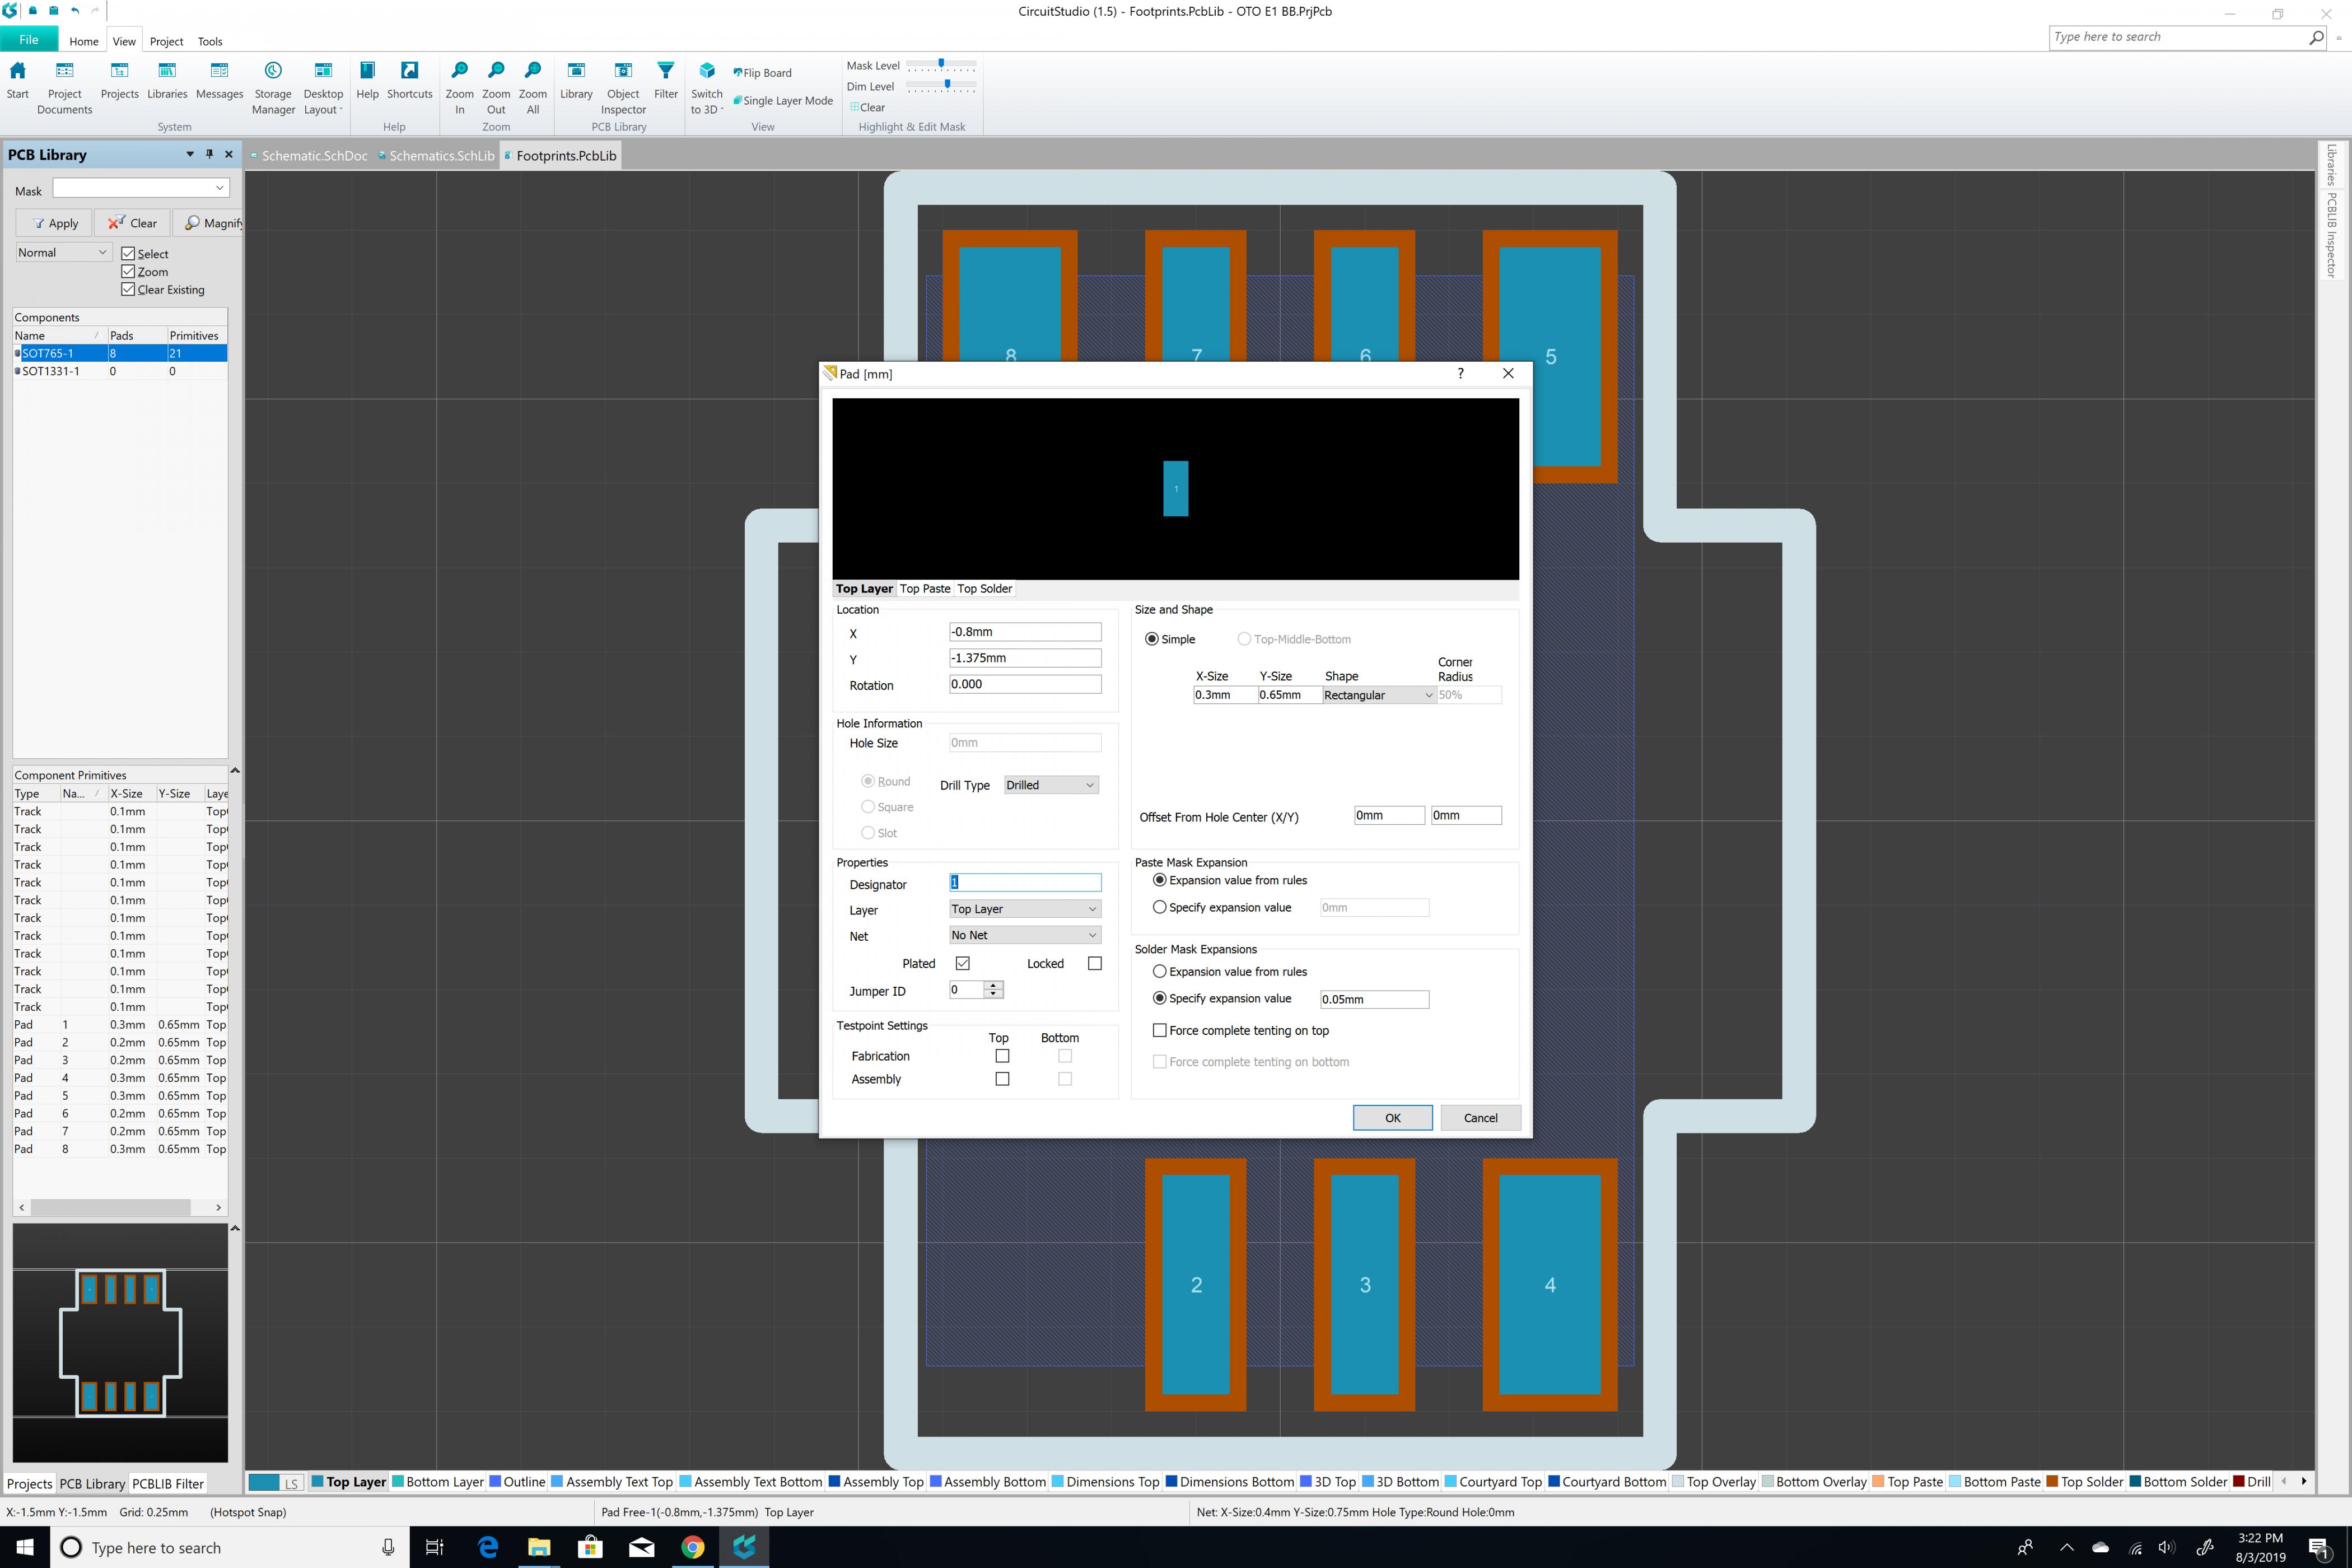
Task: Click CircuitStudio taskbar icon
Action: point(744,1547)
